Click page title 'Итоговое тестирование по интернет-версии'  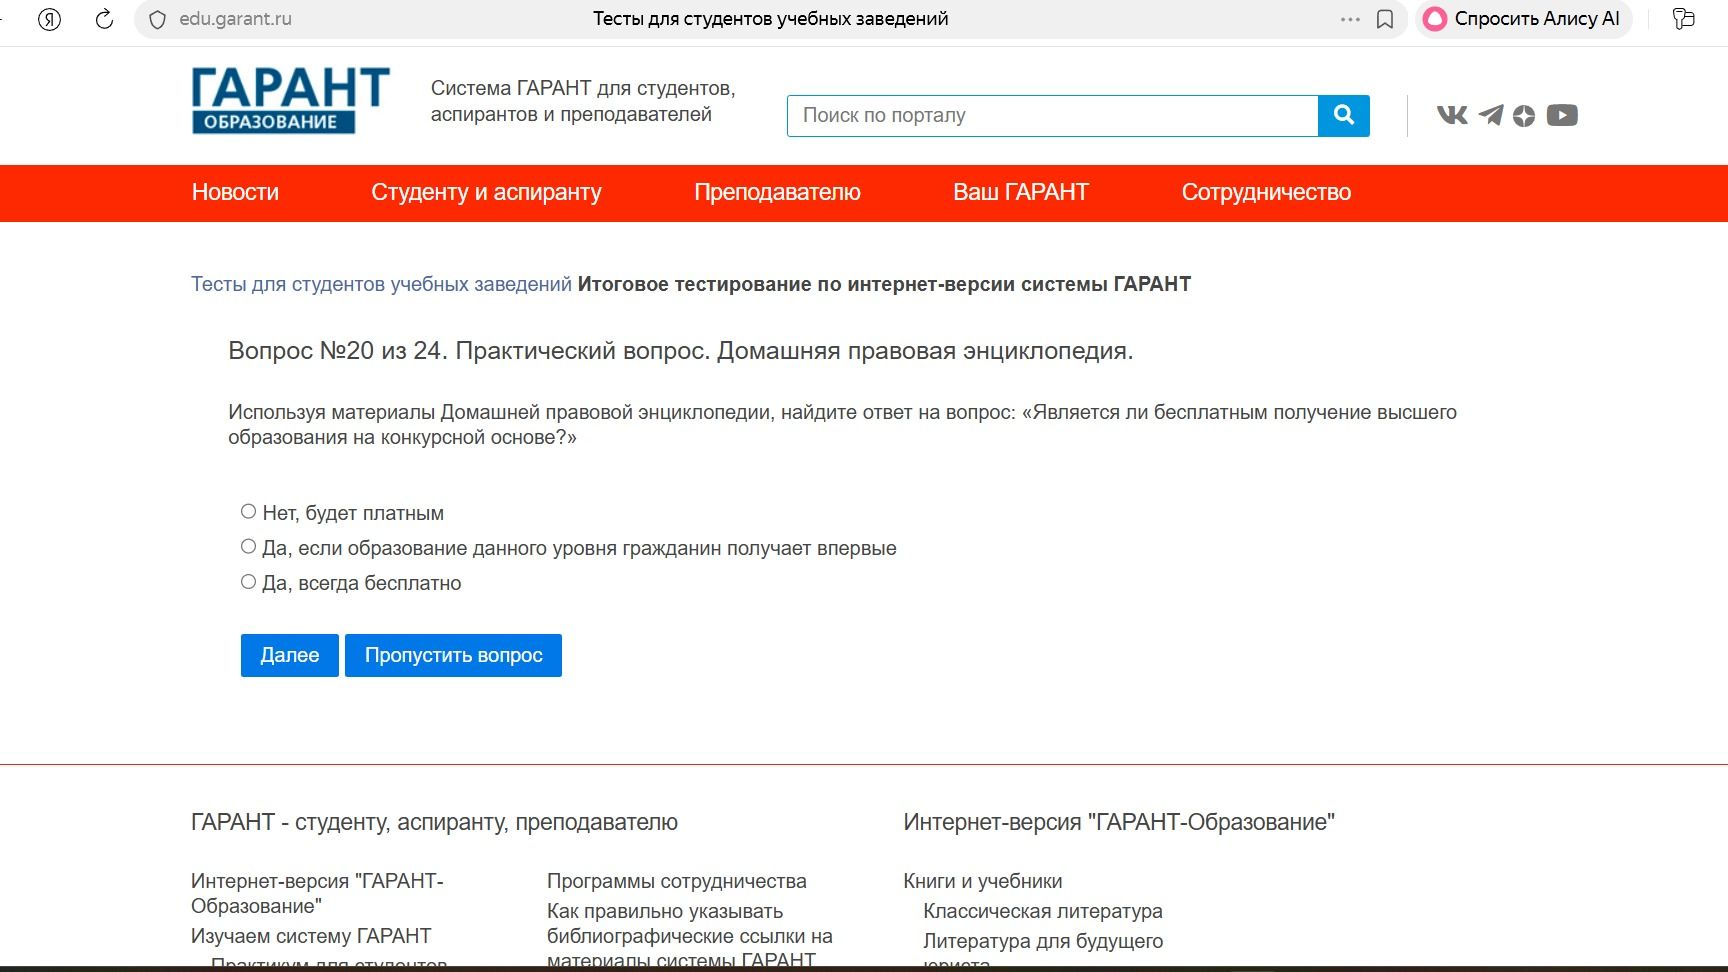[884, 284]
